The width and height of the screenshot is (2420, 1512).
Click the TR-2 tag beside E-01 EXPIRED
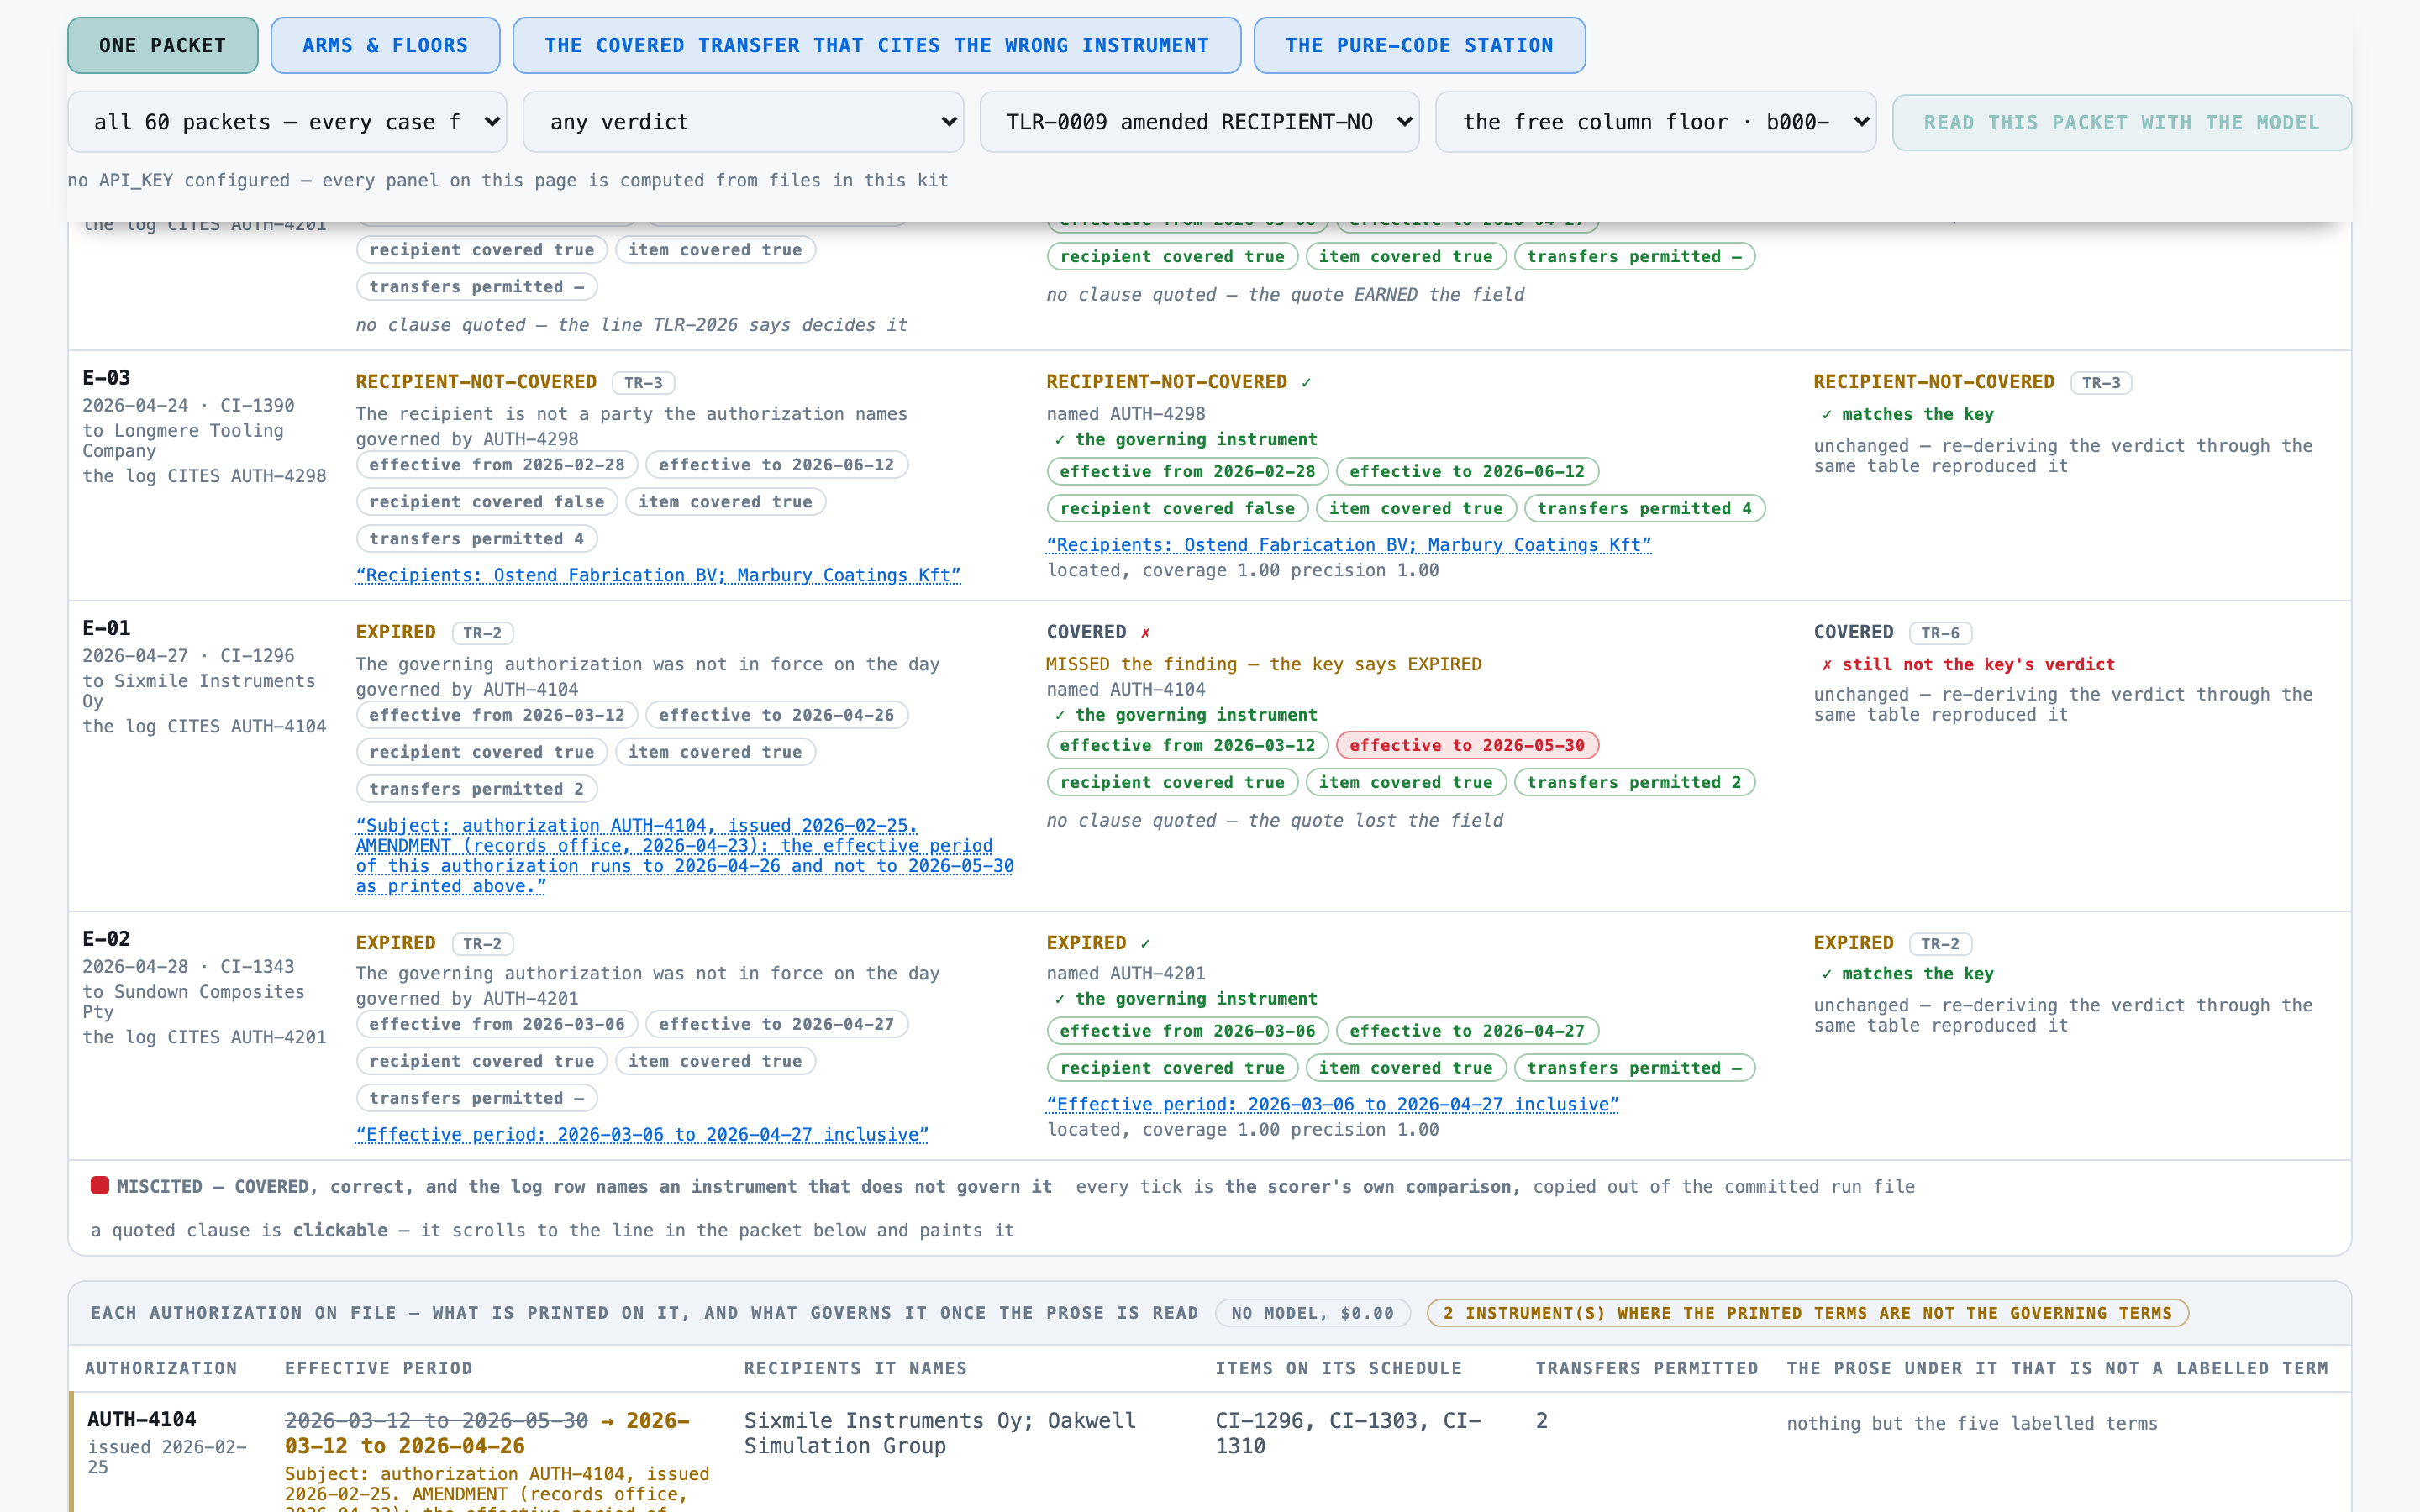482,633
